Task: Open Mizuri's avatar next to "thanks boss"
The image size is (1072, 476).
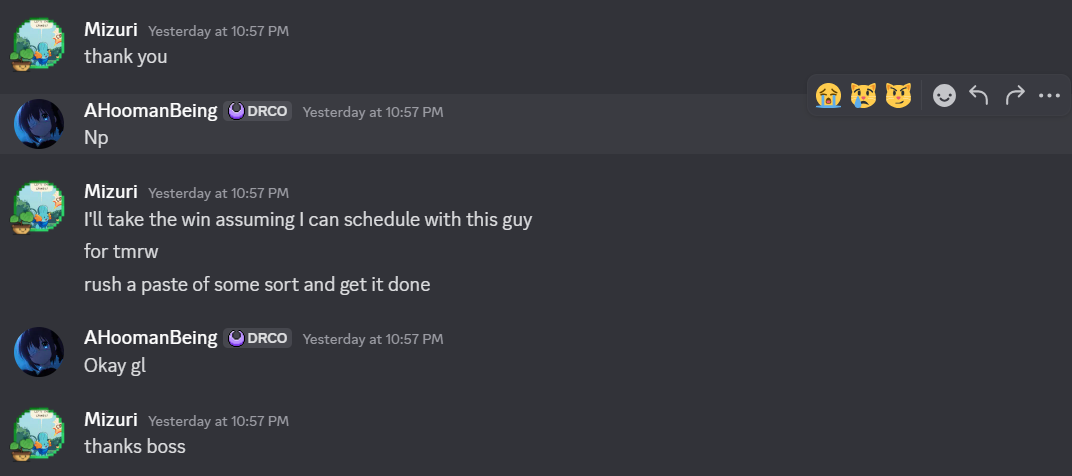Action: point(39,434)
